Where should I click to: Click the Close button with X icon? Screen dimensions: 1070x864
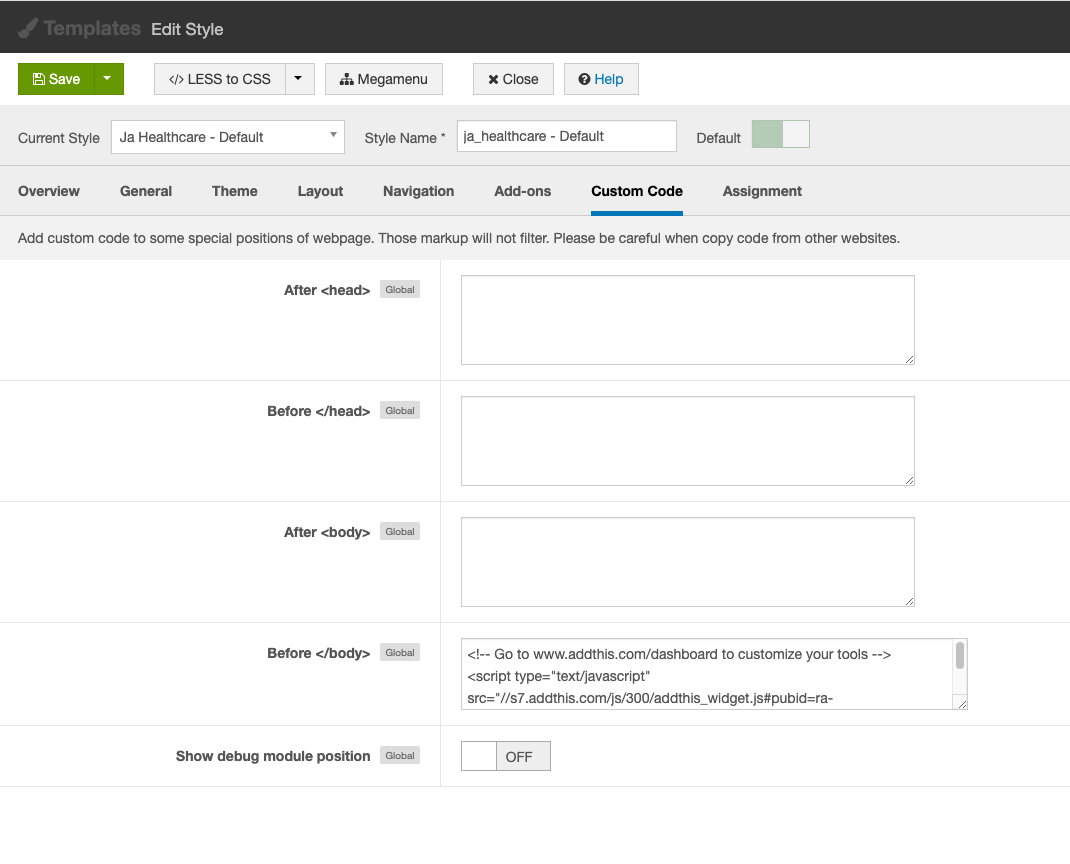coord(513,79)
